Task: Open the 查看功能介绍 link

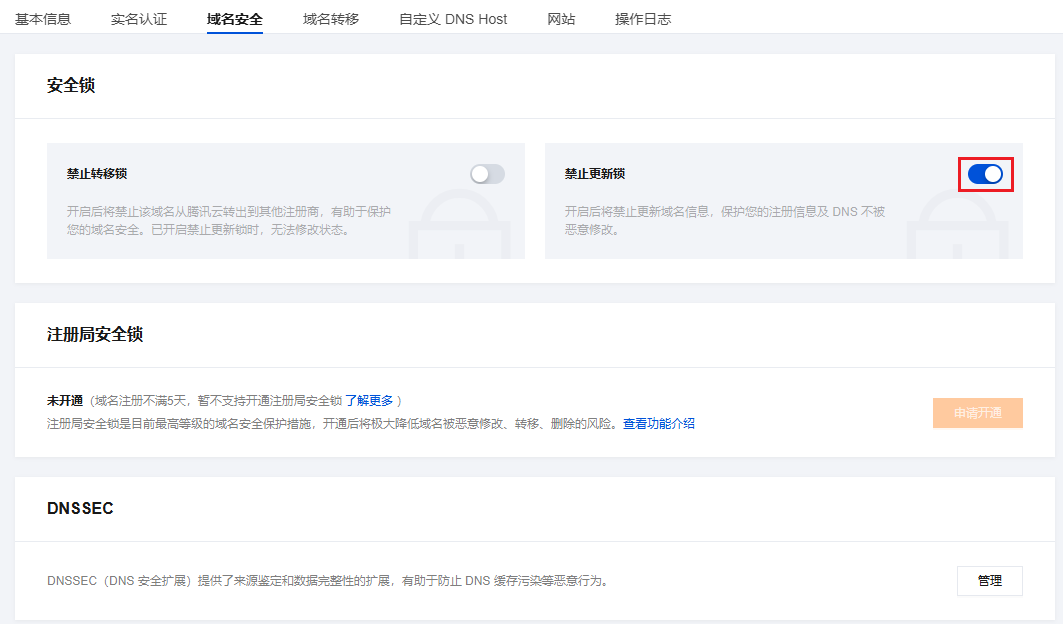Action: 659,424
